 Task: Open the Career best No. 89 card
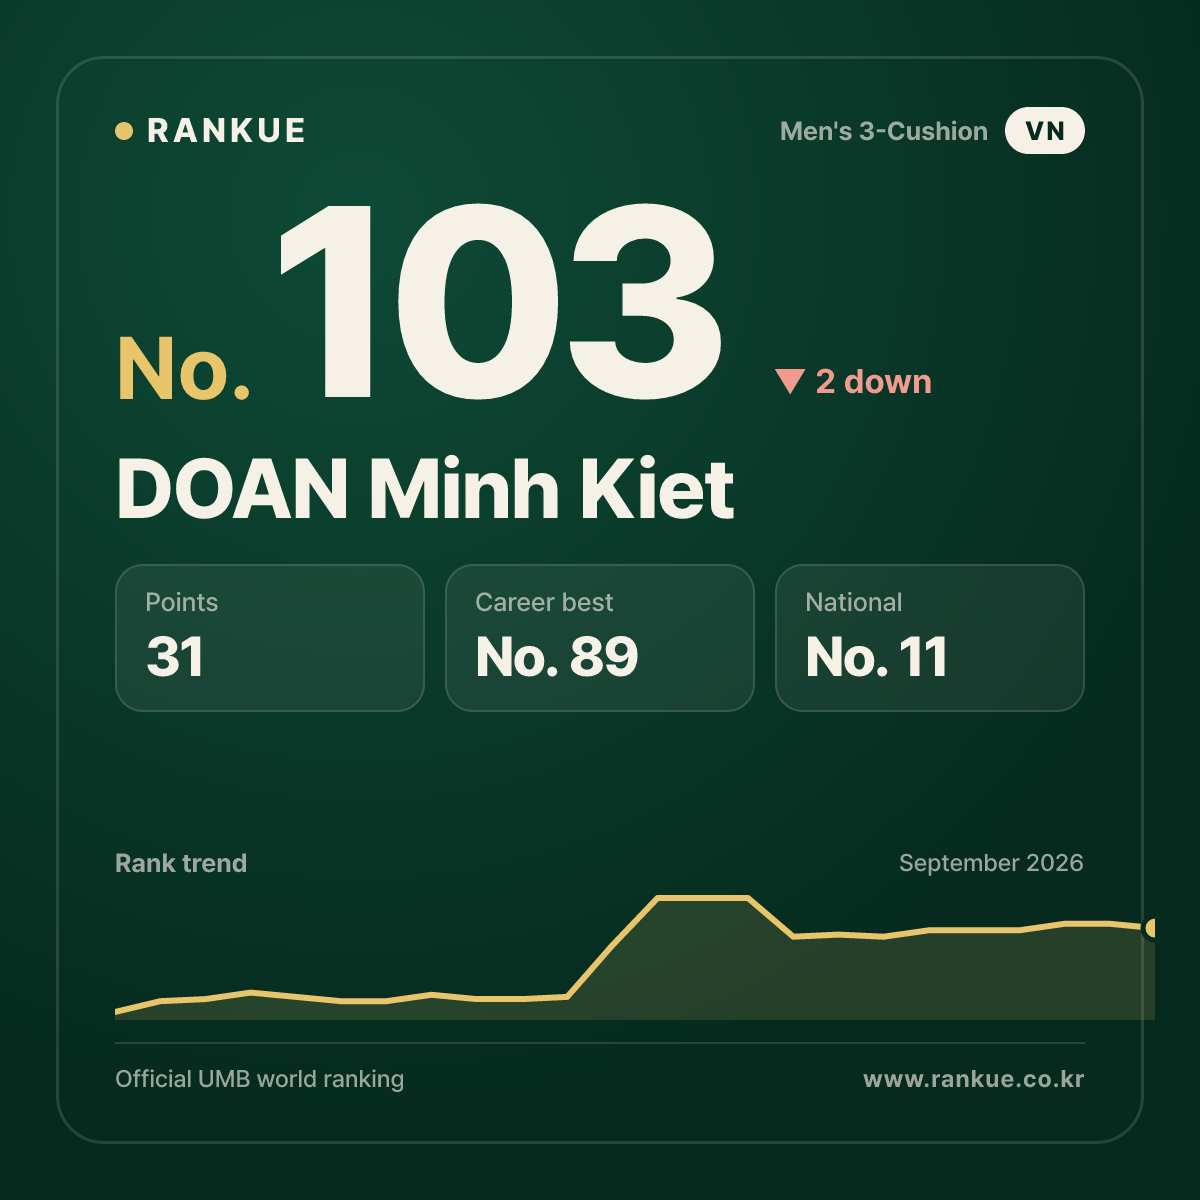(x=600, y=638)
